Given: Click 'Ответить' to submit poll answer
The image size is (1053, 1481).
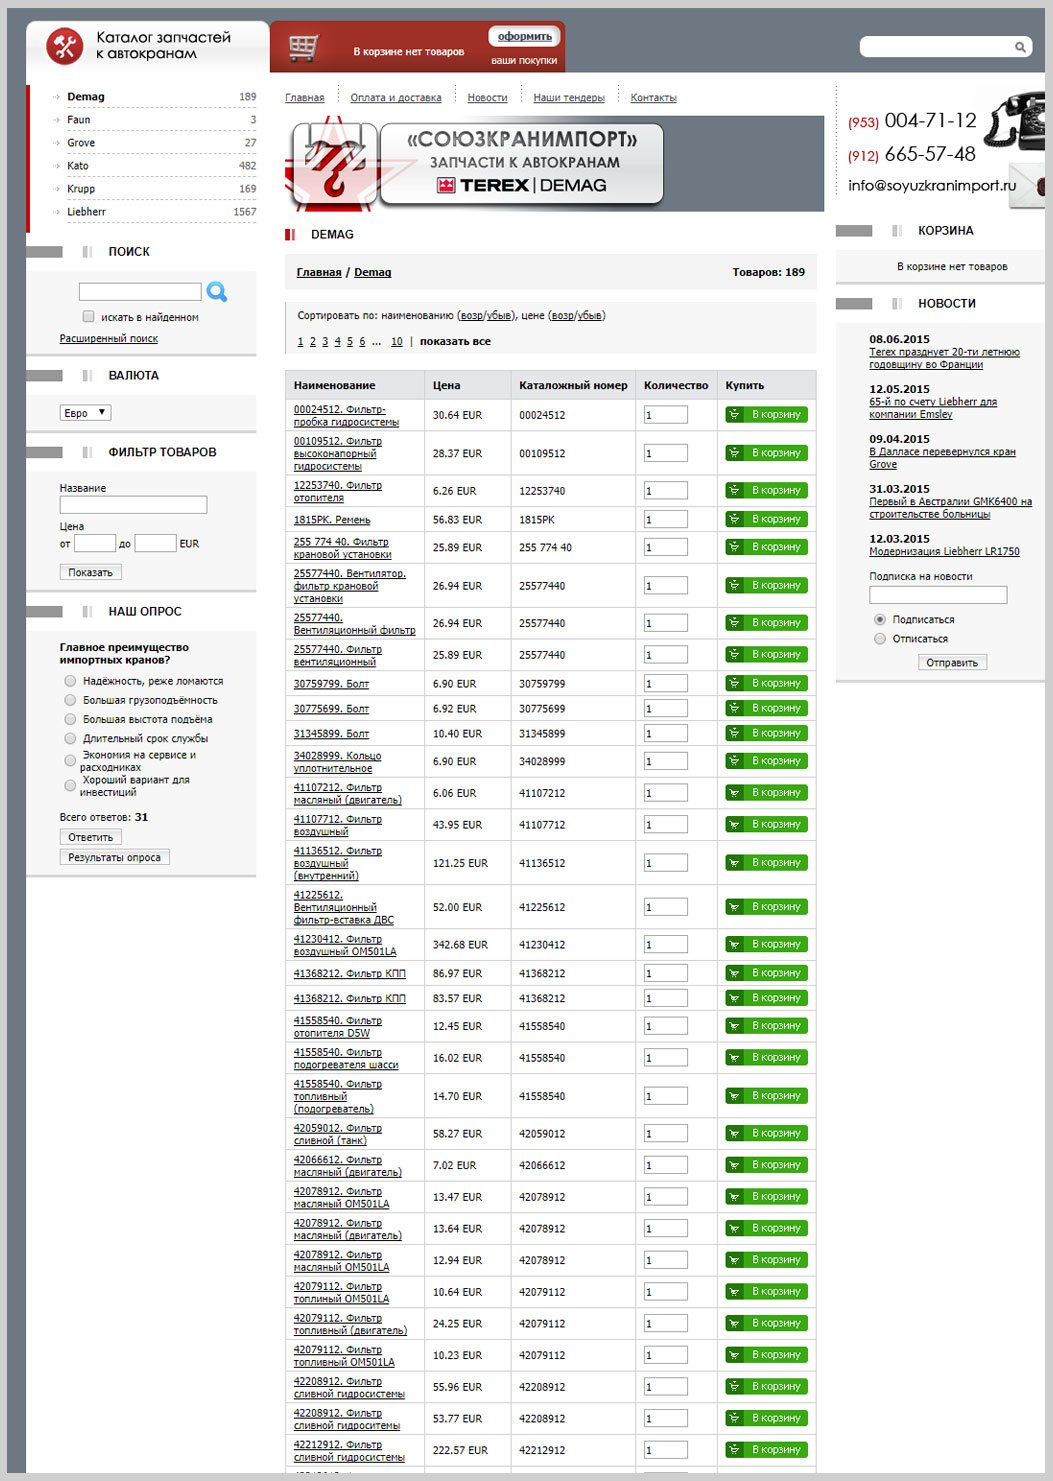Looking at the screenshot, I should [91, 837].
